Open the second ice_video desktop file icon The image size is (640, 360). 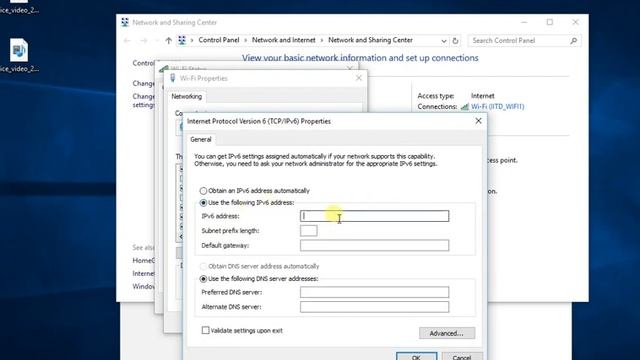(19, 50)
